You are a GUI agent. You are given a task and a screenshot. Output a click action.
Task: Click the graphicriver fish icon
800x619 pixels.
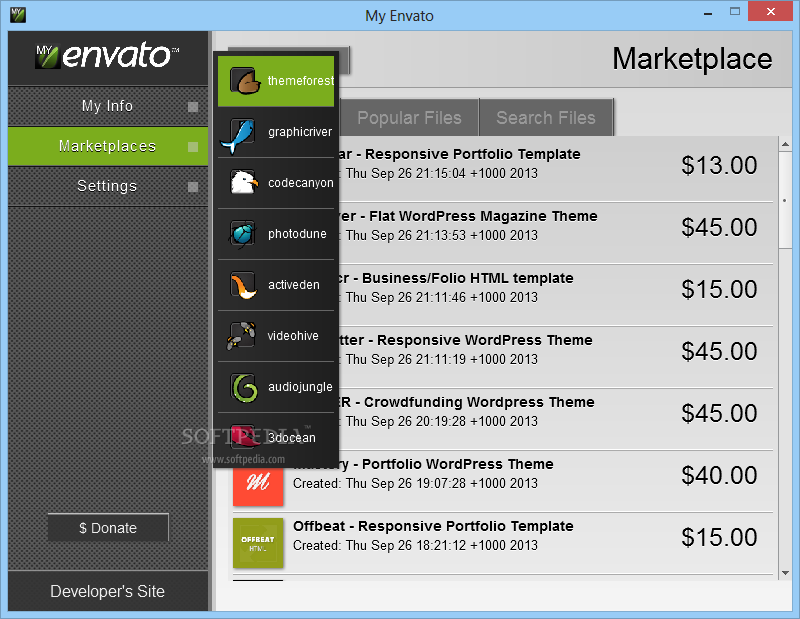pyautogui.click(x=238, y=136)
